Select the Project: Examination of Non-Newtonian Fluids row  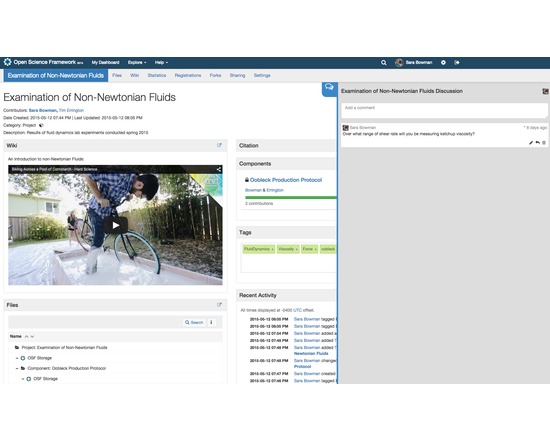coord(115,347)
